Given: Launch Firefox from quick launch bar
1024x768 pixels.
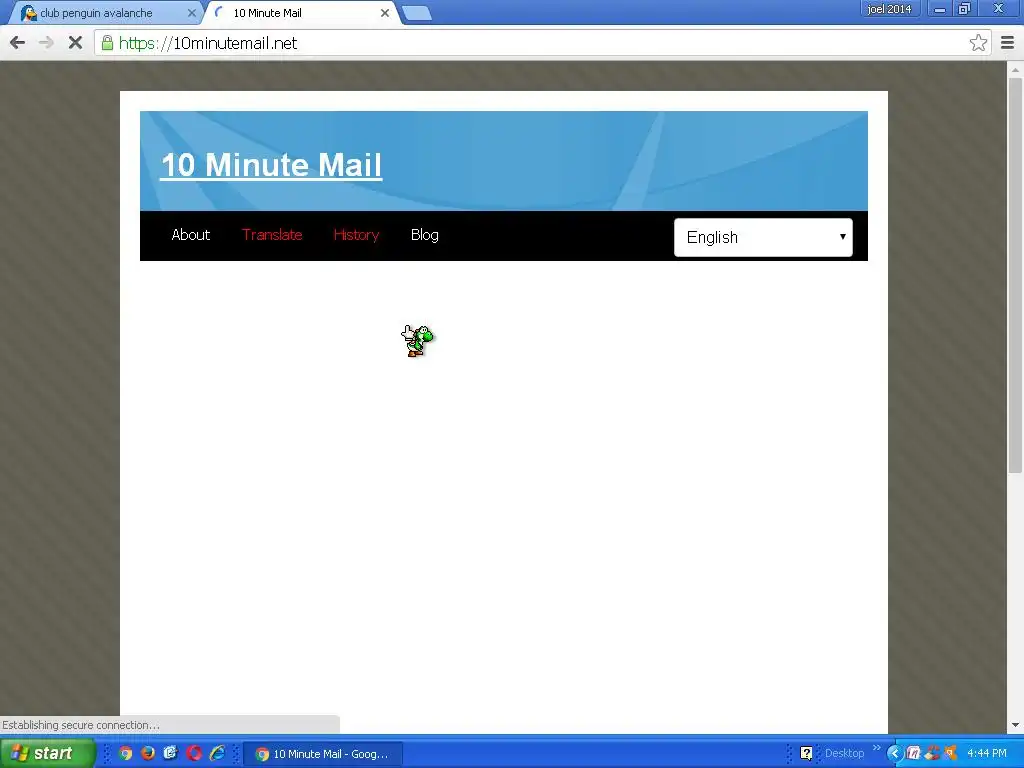Looking at the screenshot, I should [148, 753].
